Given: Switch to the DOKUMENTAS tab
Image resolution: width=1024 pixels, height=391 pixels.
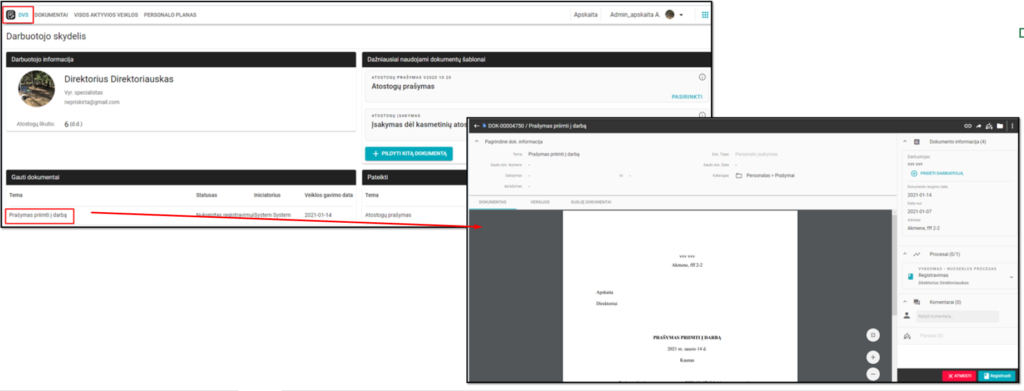Looking at the screenshot, I should [x=493, y=202].
